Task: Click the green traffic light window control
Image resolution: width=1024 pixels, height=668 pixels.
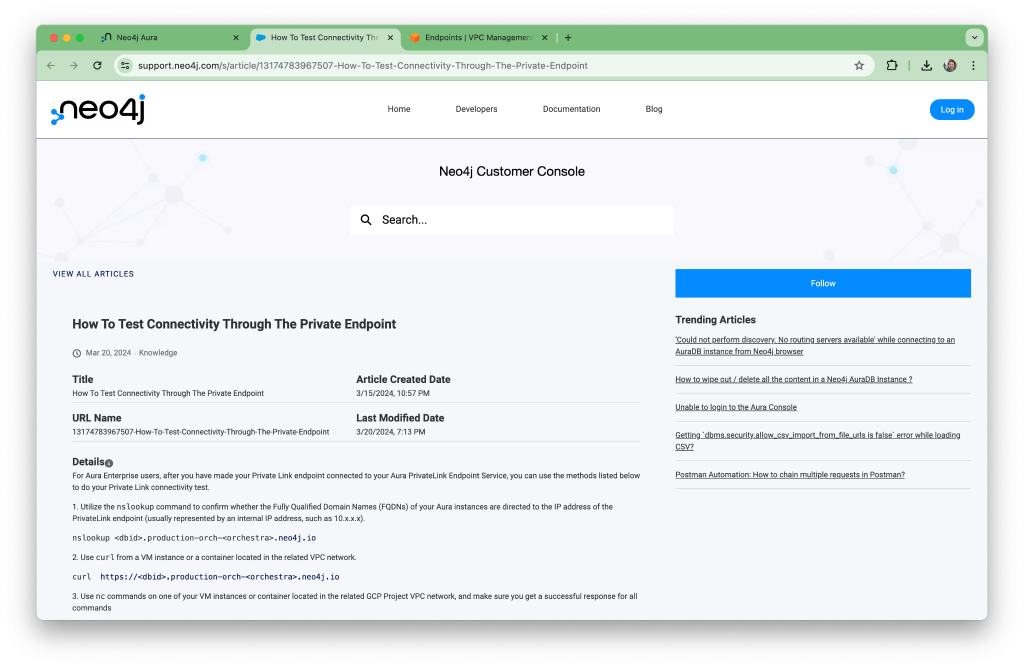Action: point(77,37)
